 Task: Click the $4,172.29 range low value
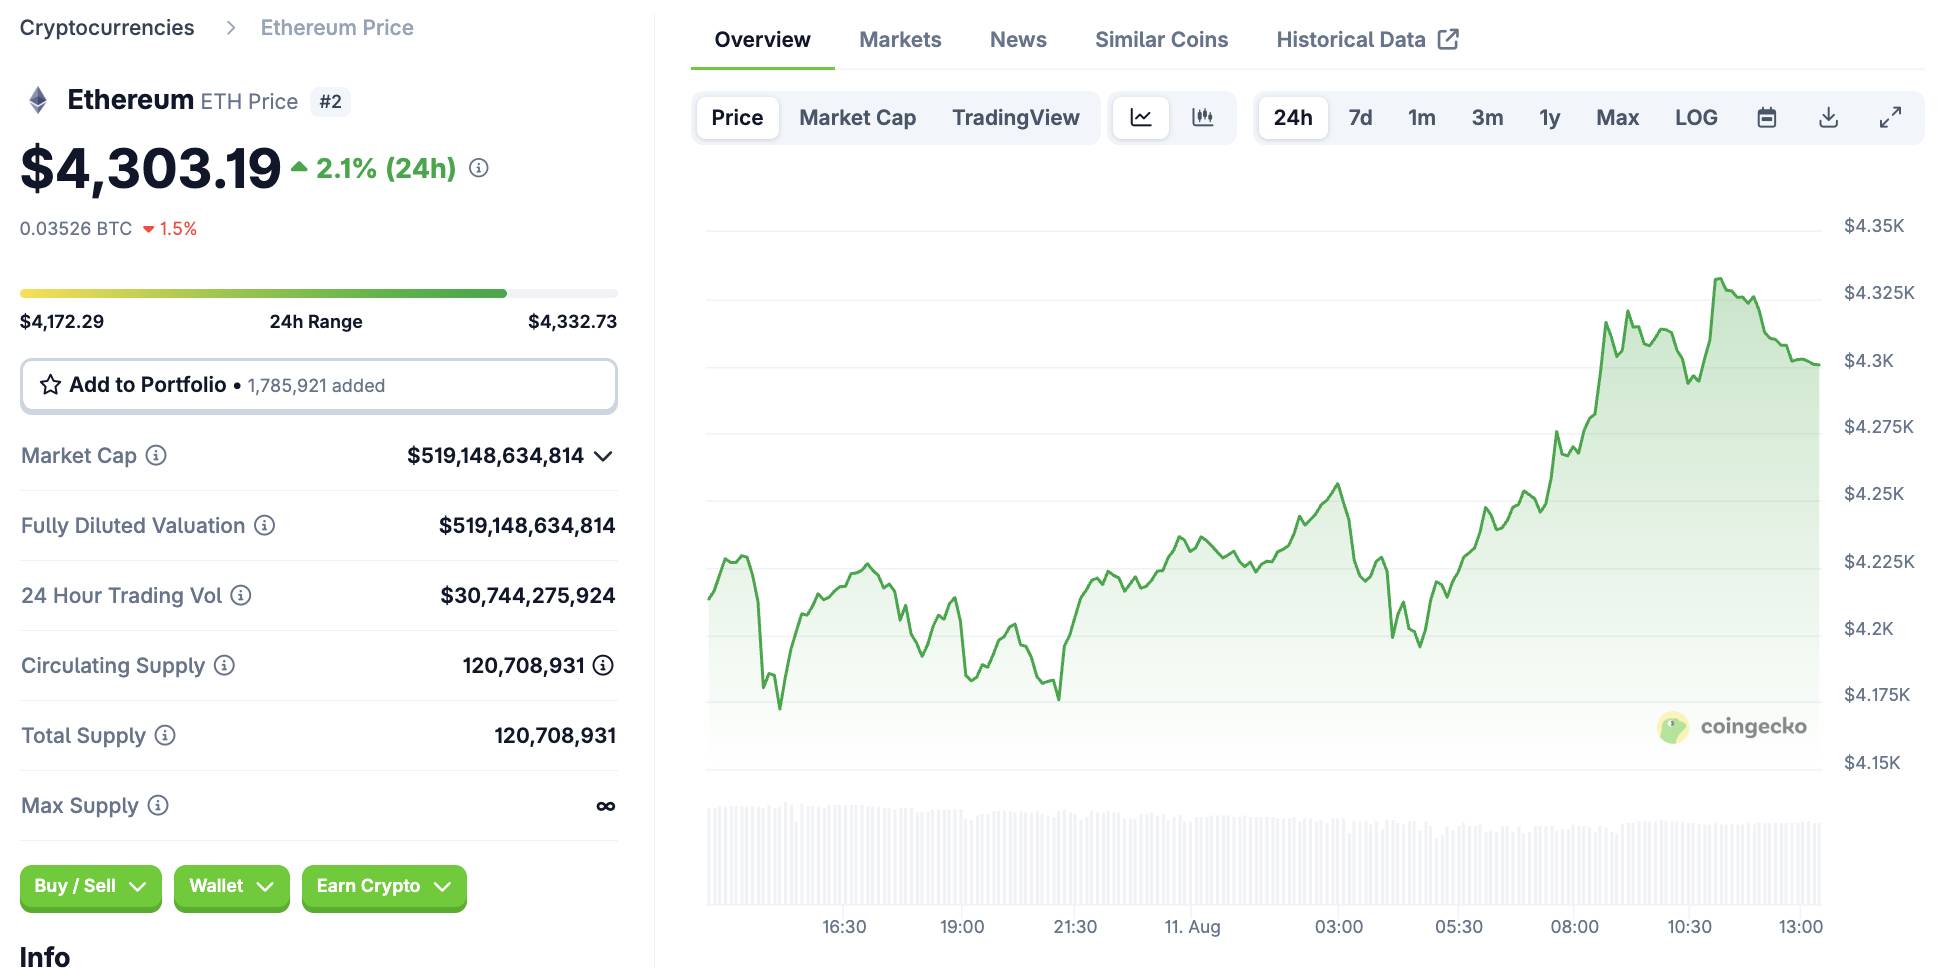click(x=62, y=322)
